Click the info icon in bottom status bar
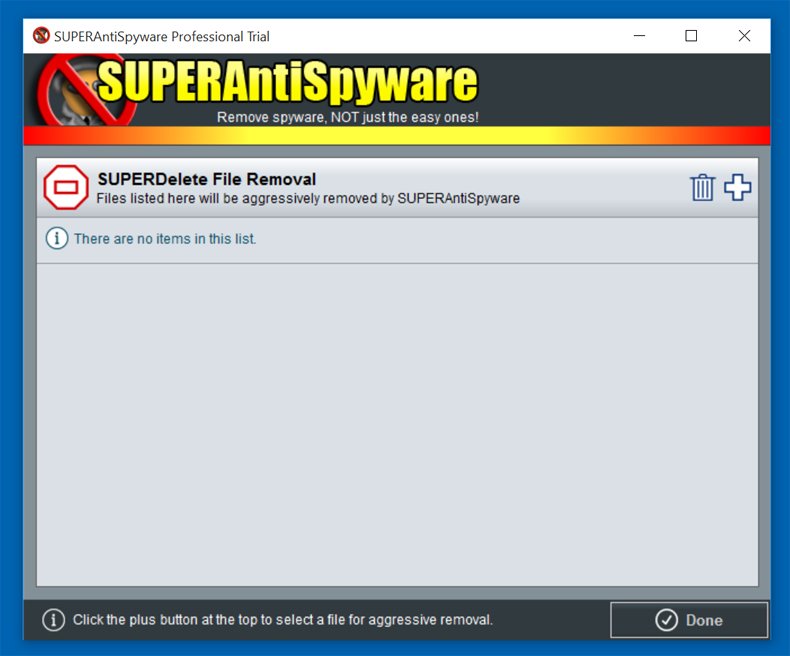The height and width of the screenshot is (656, 790). pos(53,620)
